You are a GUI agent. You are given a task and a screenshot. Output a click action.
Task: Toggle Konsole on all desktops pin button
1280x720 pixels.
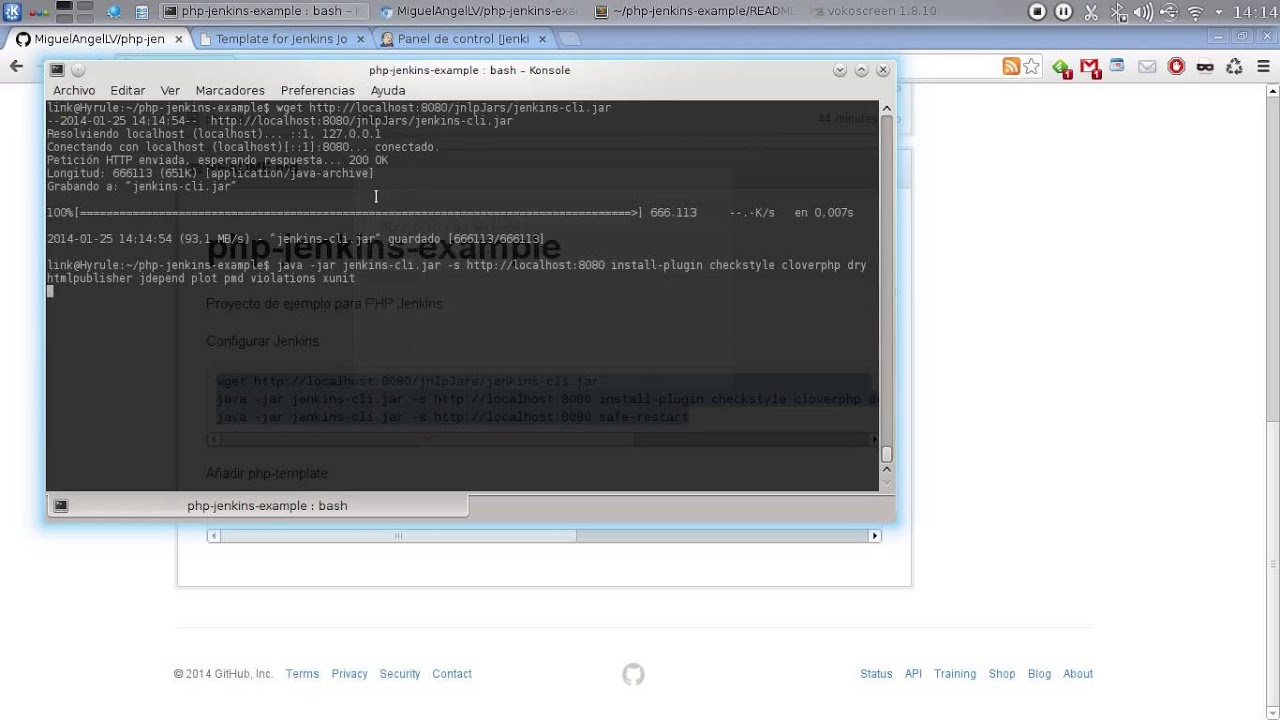point(78,70)
